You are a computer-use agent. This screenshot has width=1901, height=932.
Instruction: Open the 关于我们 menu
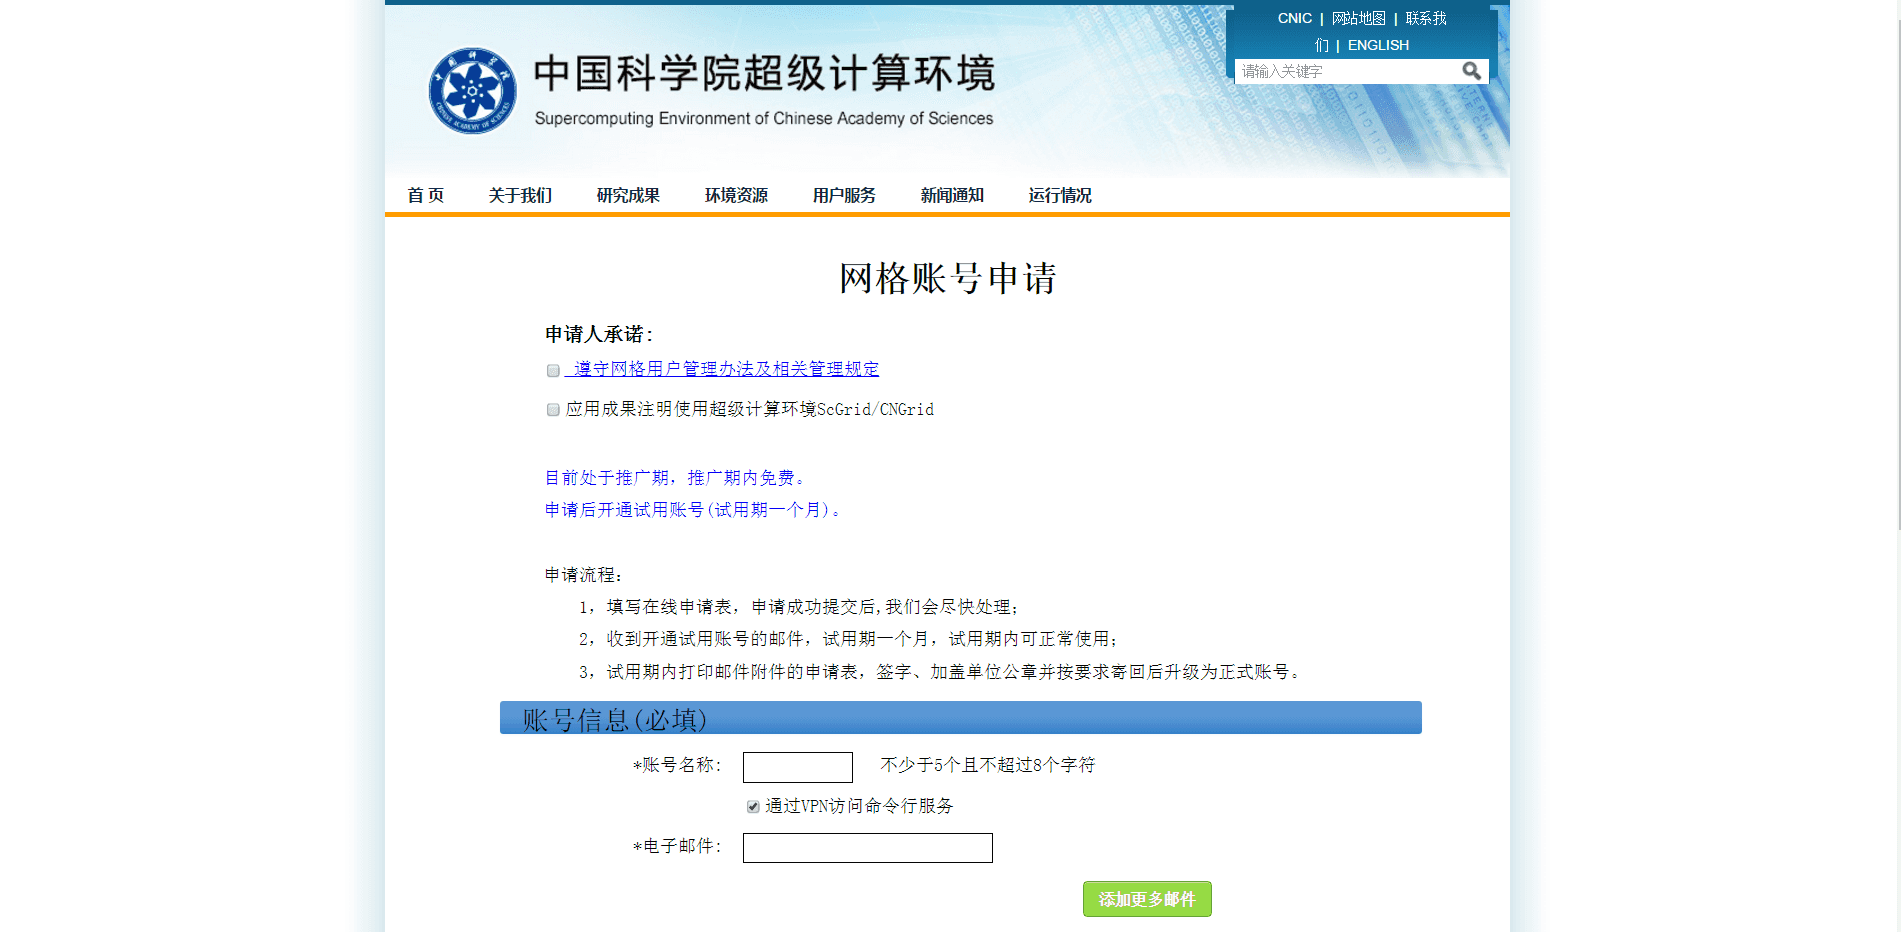click(520, 195)
